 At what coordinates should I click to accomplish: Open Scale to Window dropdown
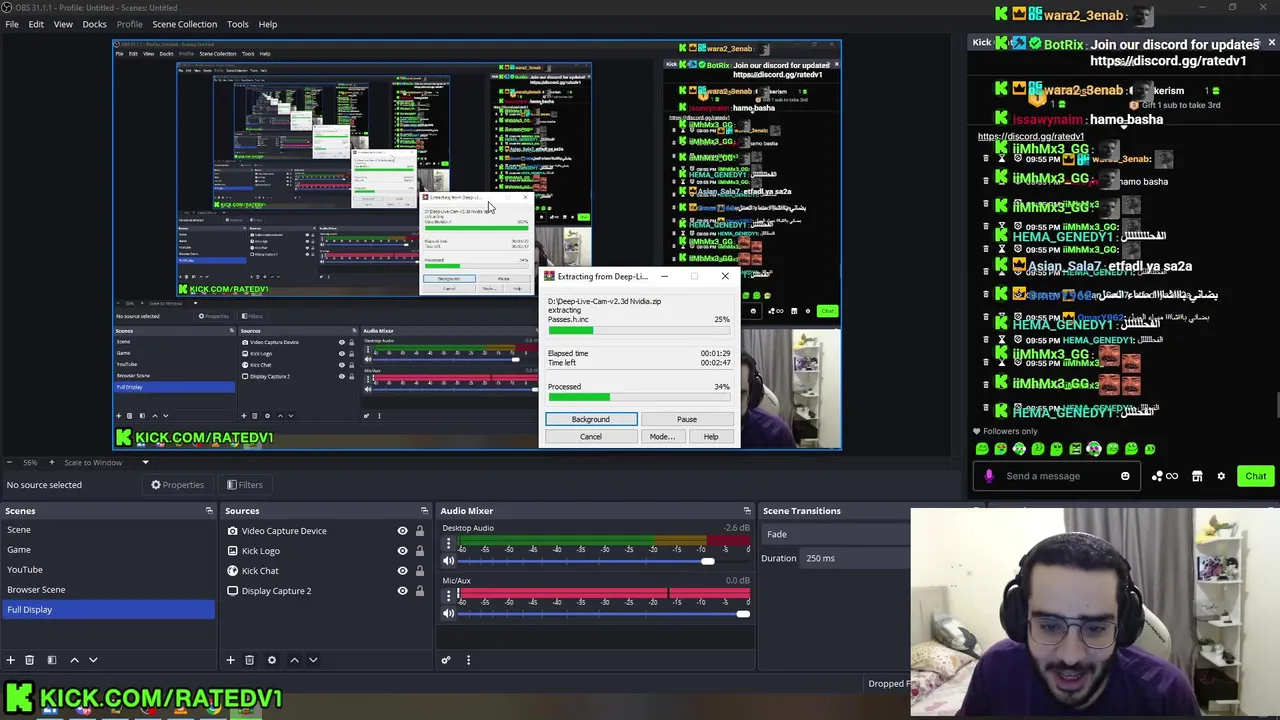(106, 462)
